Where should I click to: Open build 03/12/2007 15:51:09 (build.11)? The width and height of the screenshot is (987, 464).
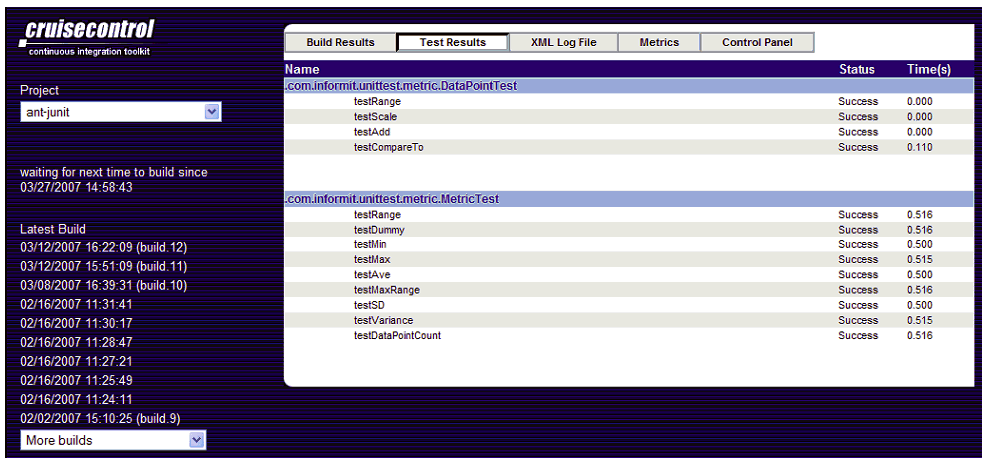[104, 266]
